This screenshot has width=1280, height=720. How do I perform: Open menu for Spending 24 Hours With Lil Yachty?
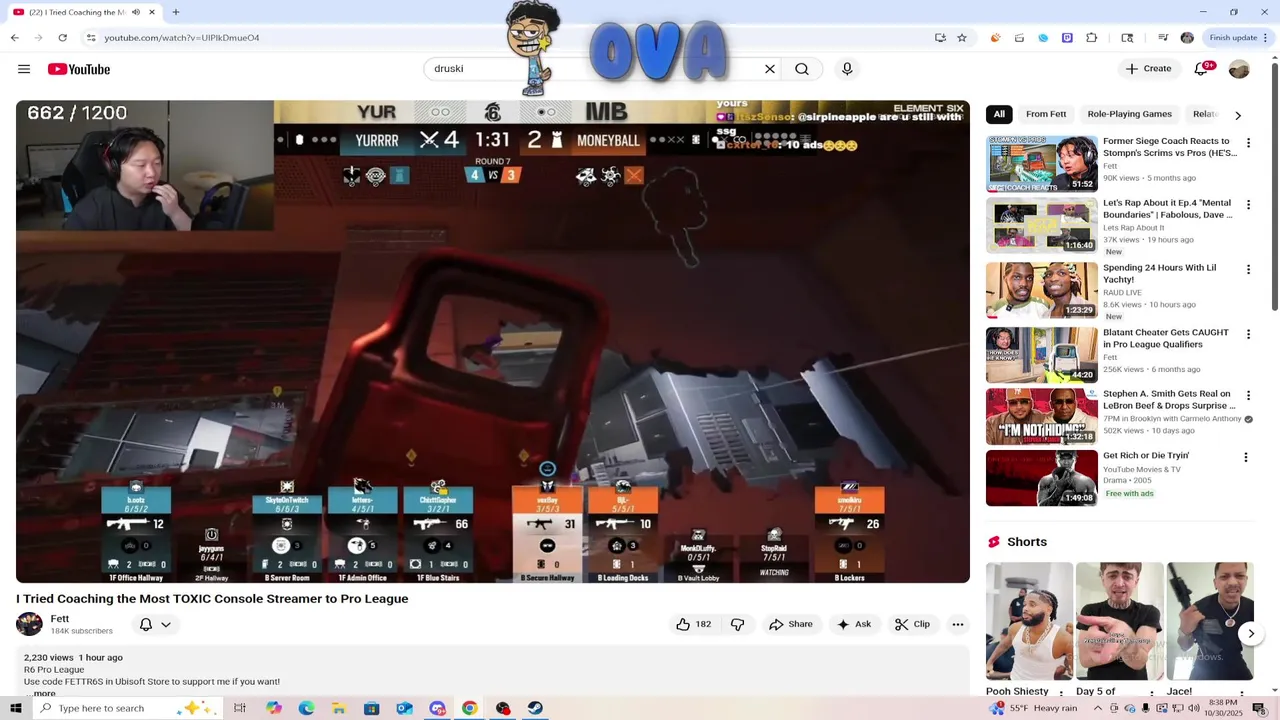pyautogui.click(x=1248, y=270)
